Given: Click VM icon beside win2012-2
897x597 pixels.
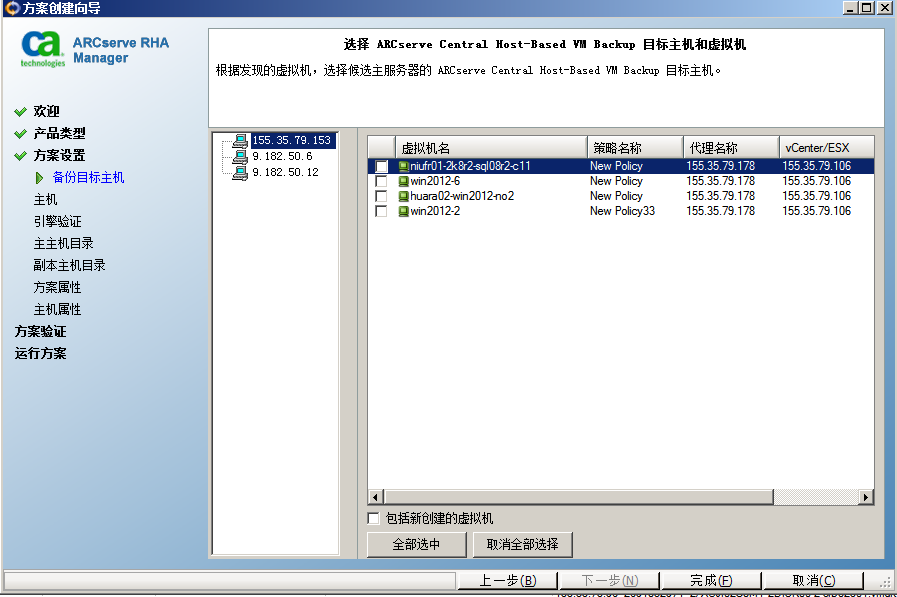Looking at the screenshot, I should click(x=403, y=211).
